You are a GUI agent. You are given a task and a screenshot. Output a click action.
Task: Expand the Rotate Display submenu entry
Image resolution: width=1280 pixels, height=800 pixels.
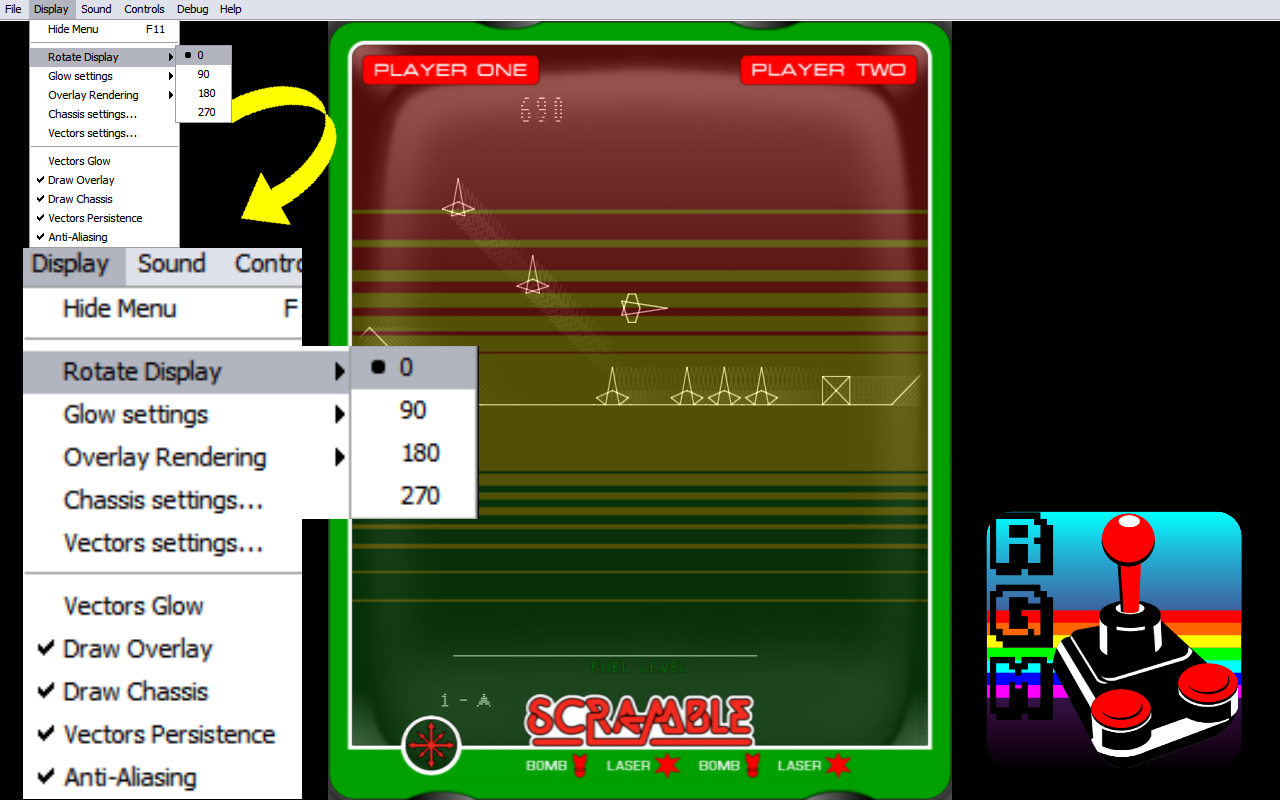(x=104, y=57)
